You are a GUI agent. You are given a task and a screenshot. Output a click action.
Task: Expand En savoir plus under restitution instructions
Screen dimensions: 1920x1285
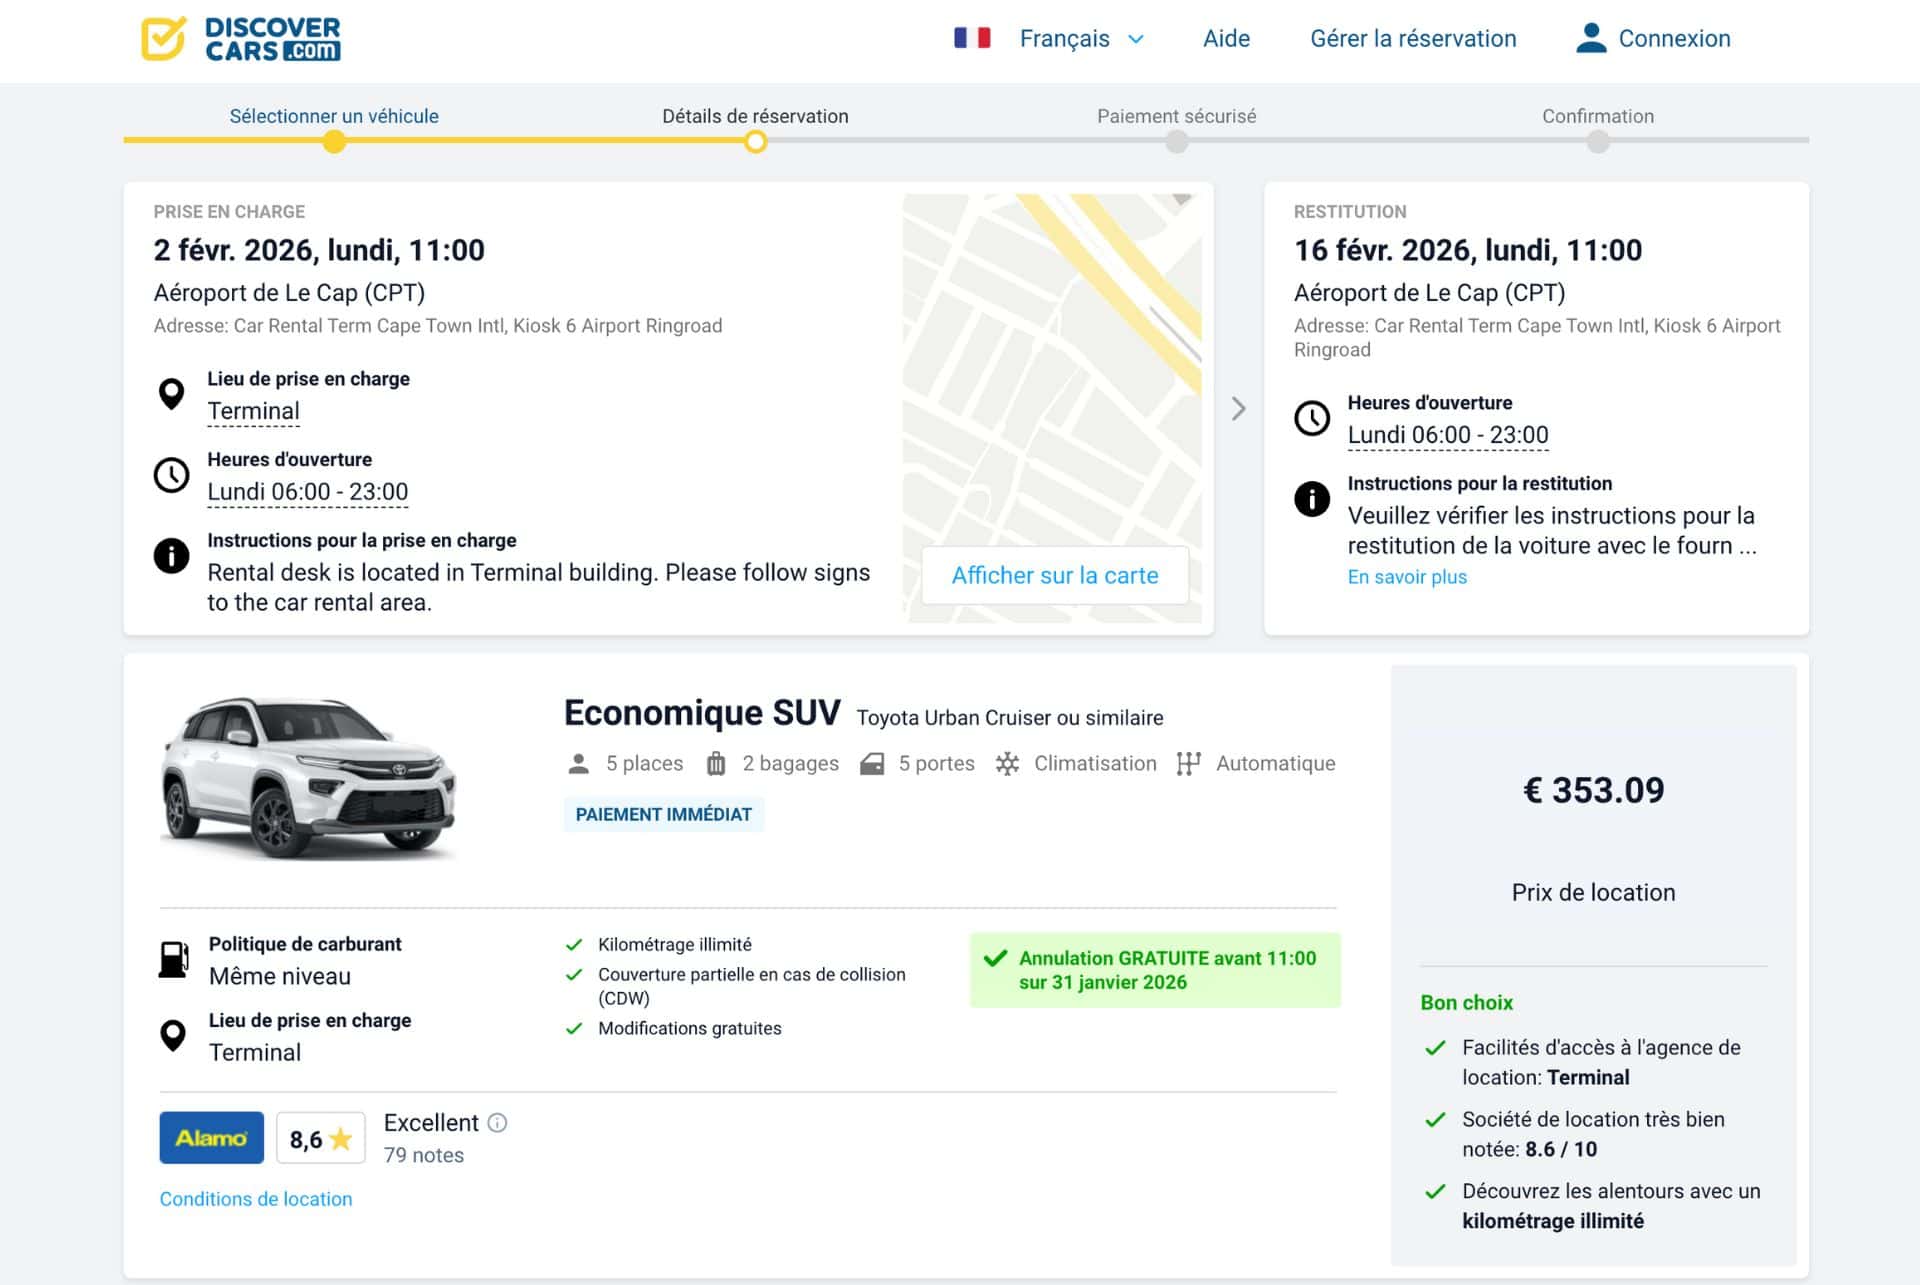1407,577
